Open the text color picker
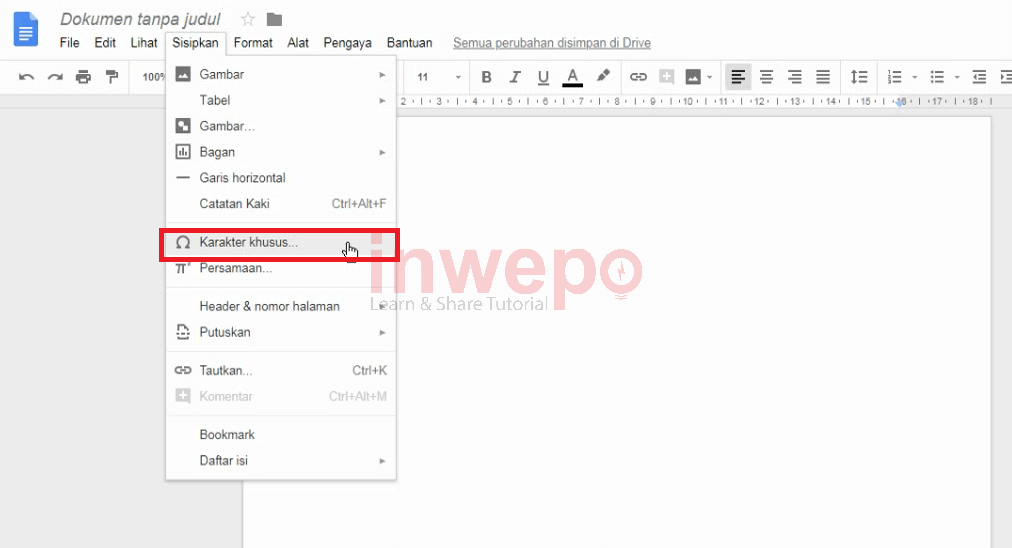The height and width of the screenshot is (548, 1012). pyautogui.click(x=572, y=77)
